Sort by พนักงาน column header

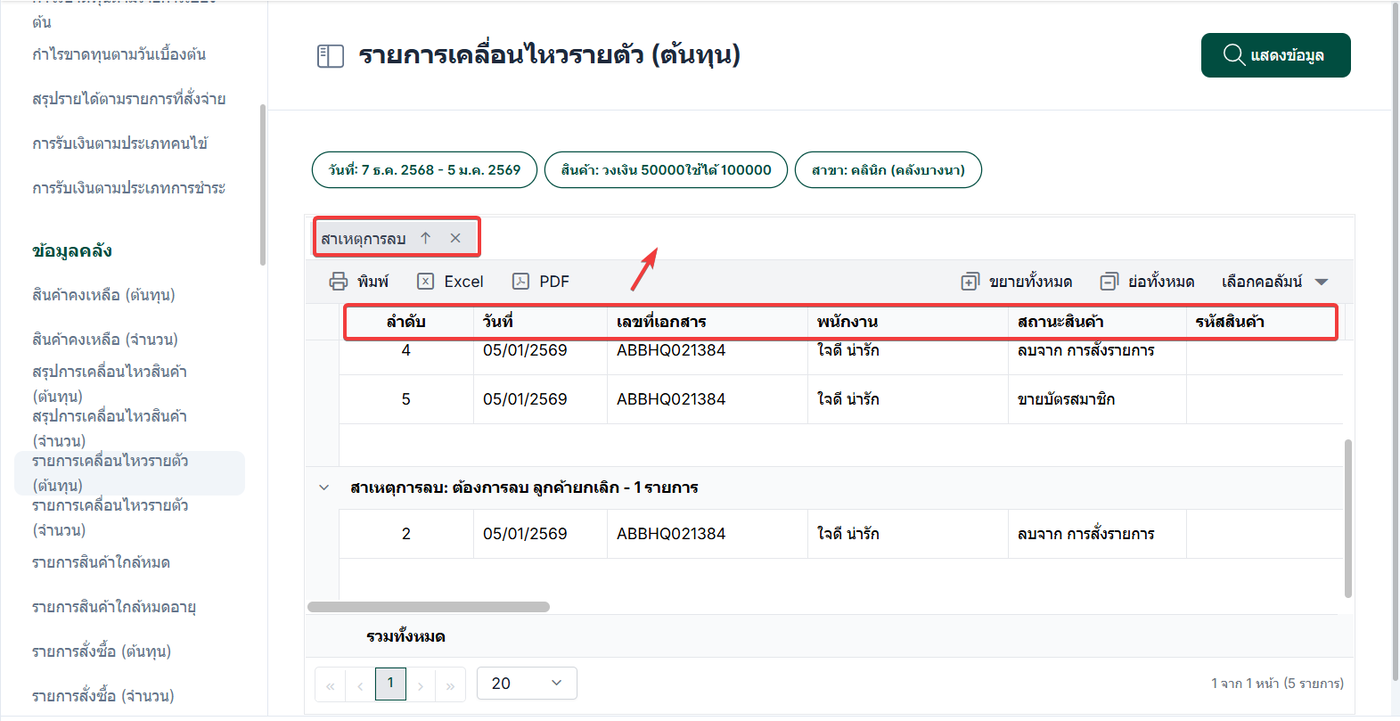tap(907, 322)
